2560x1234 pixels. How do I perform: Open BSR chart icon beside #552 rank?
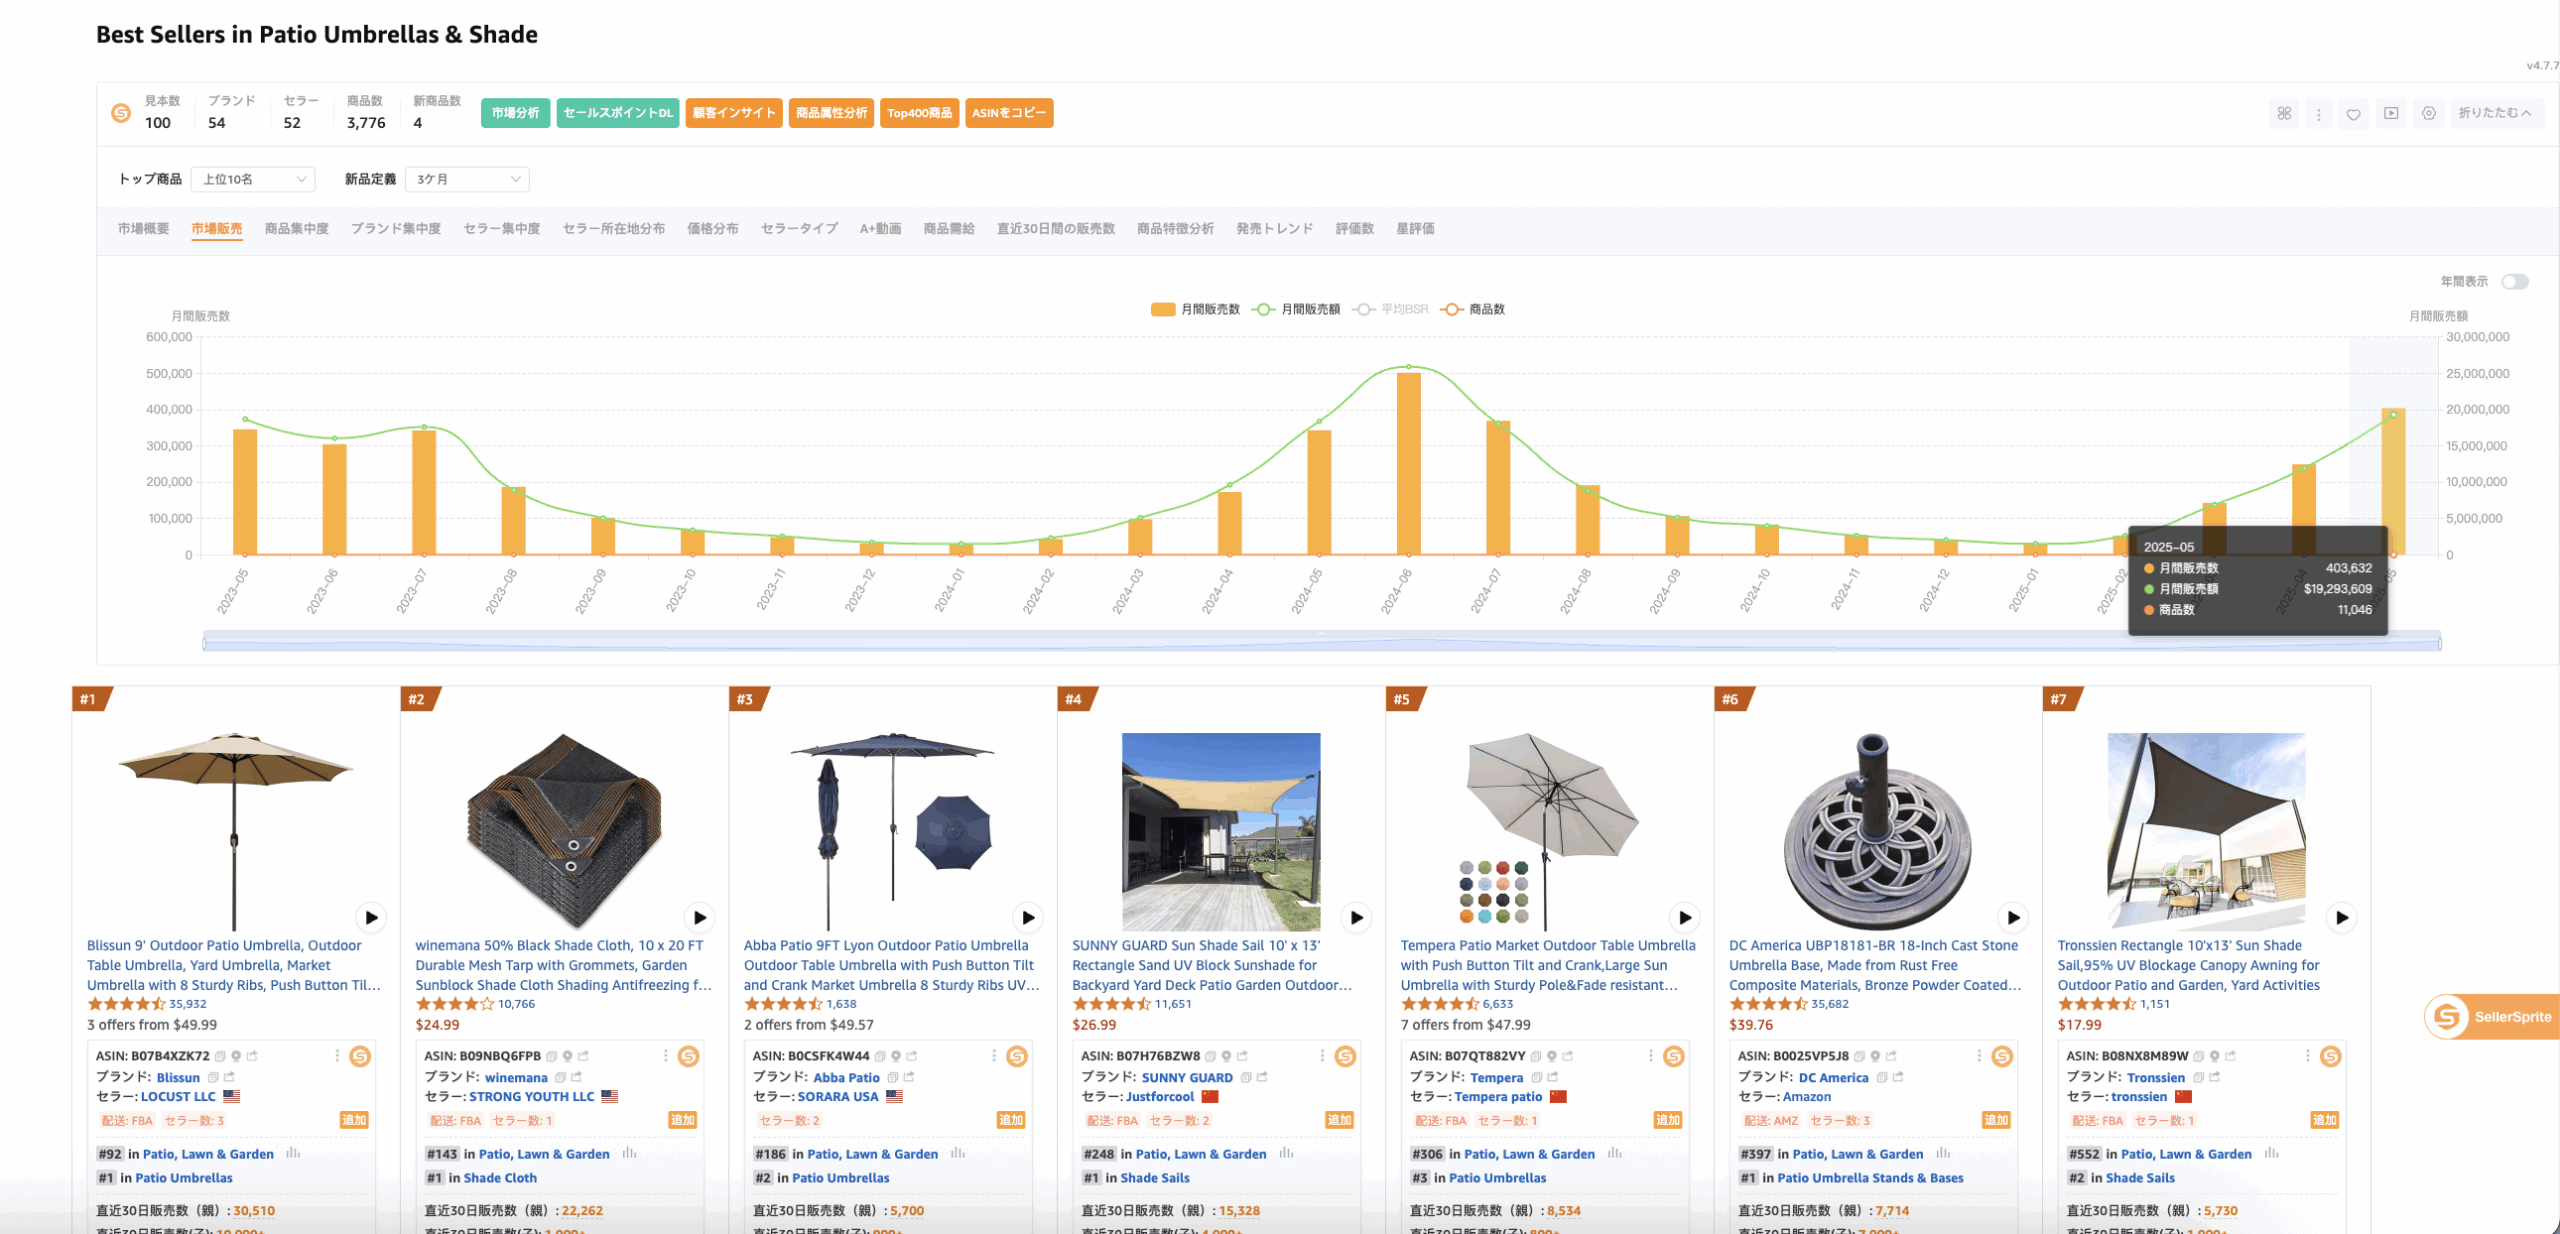tap(2271, 1153)
